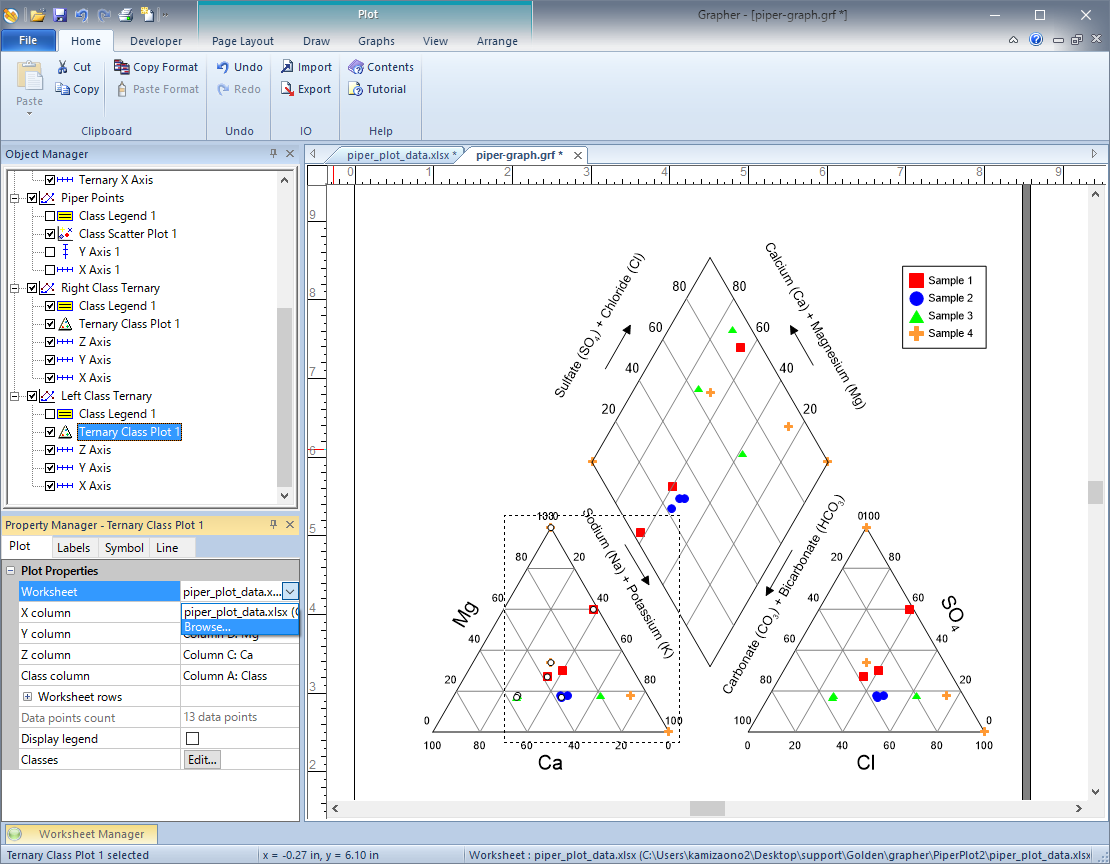Enable Class Legend 1 under Left Class Ternary
The height and width of the screenshot is (864, 1110).
[x=50, y=414]
